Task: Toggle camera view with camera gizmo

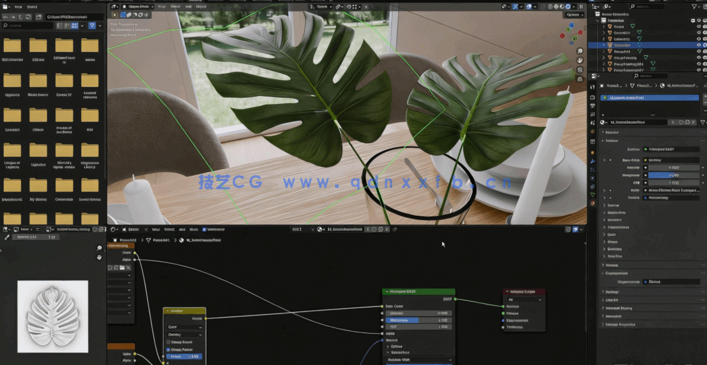Action: [x=580, y=70]
